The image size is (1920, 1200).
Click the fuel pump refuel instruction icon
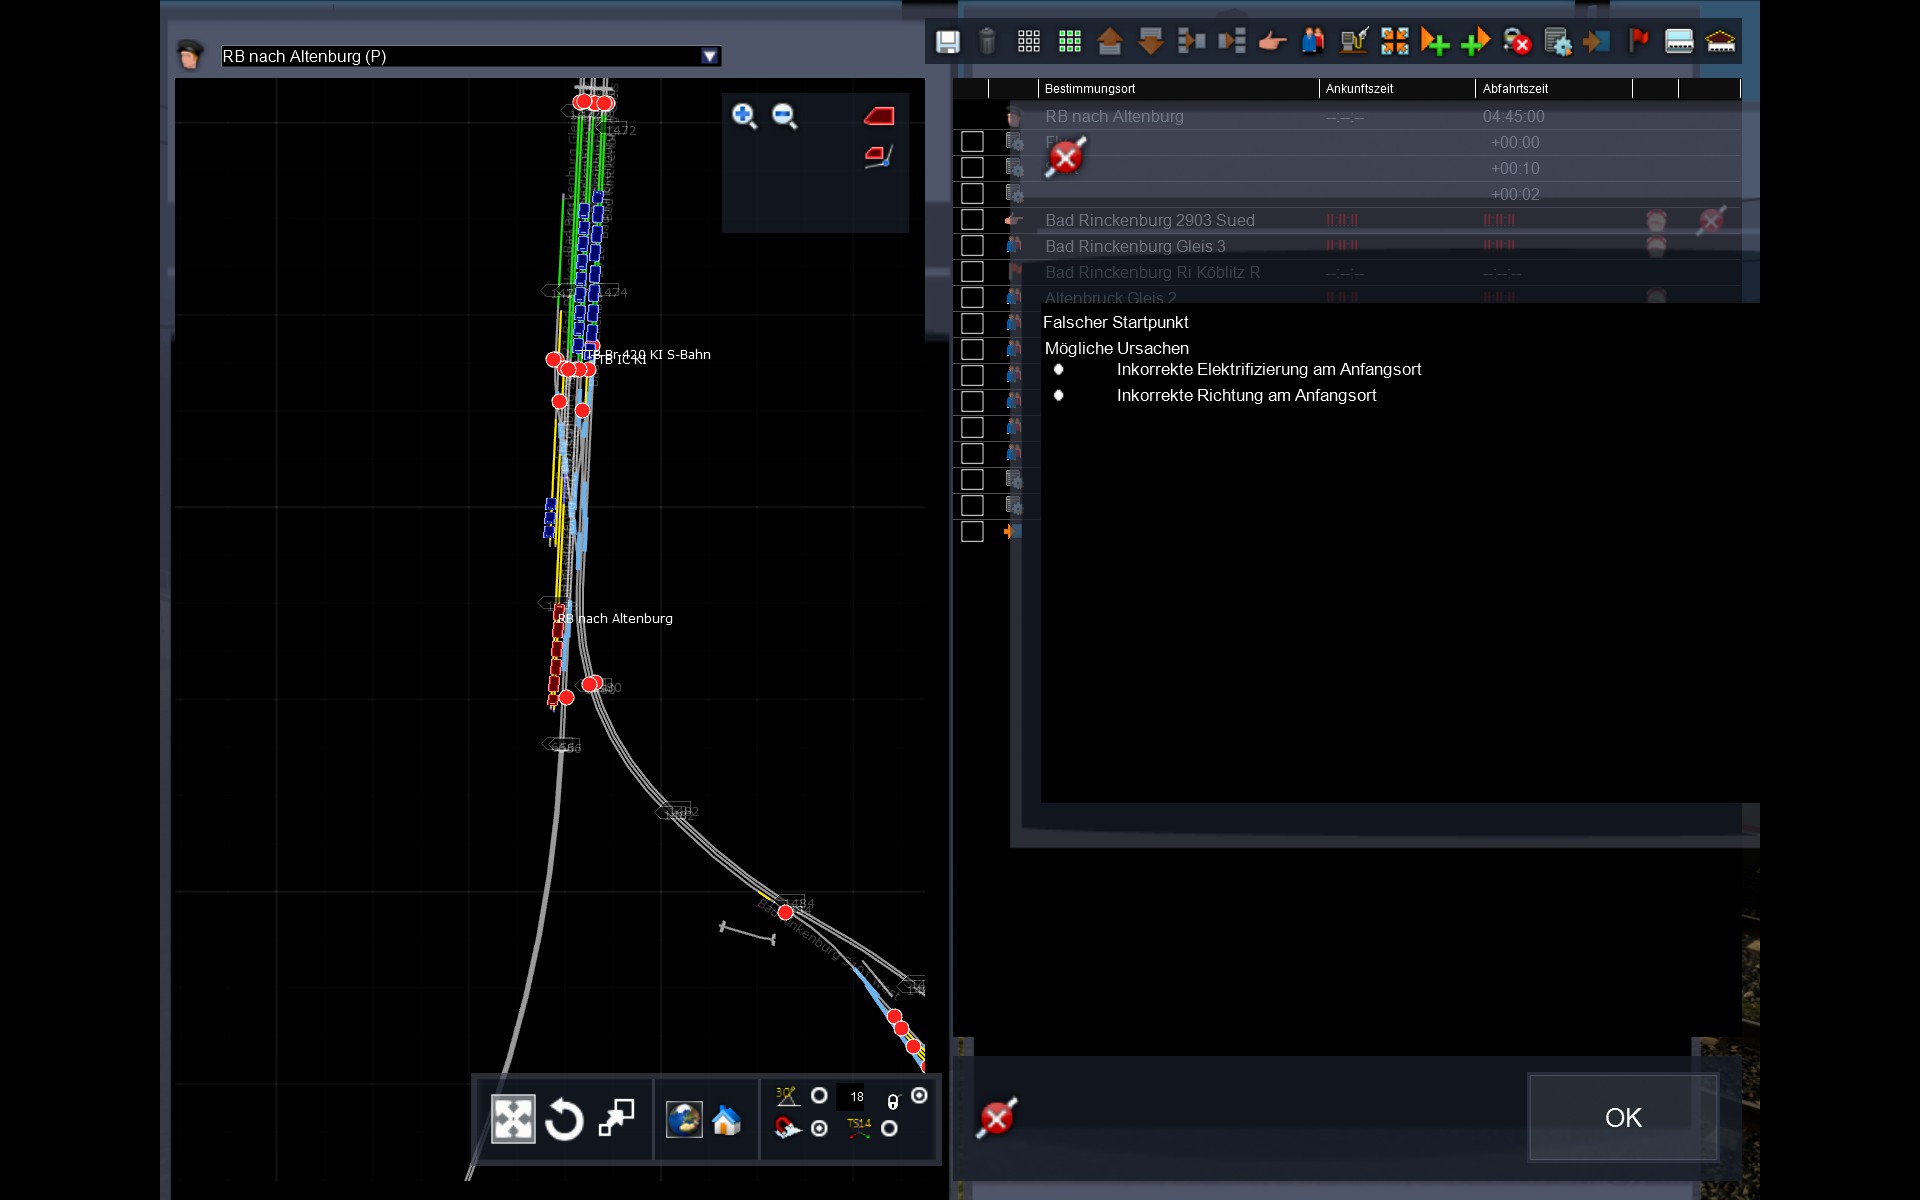pyautogui.click(x=1353, y=41)
